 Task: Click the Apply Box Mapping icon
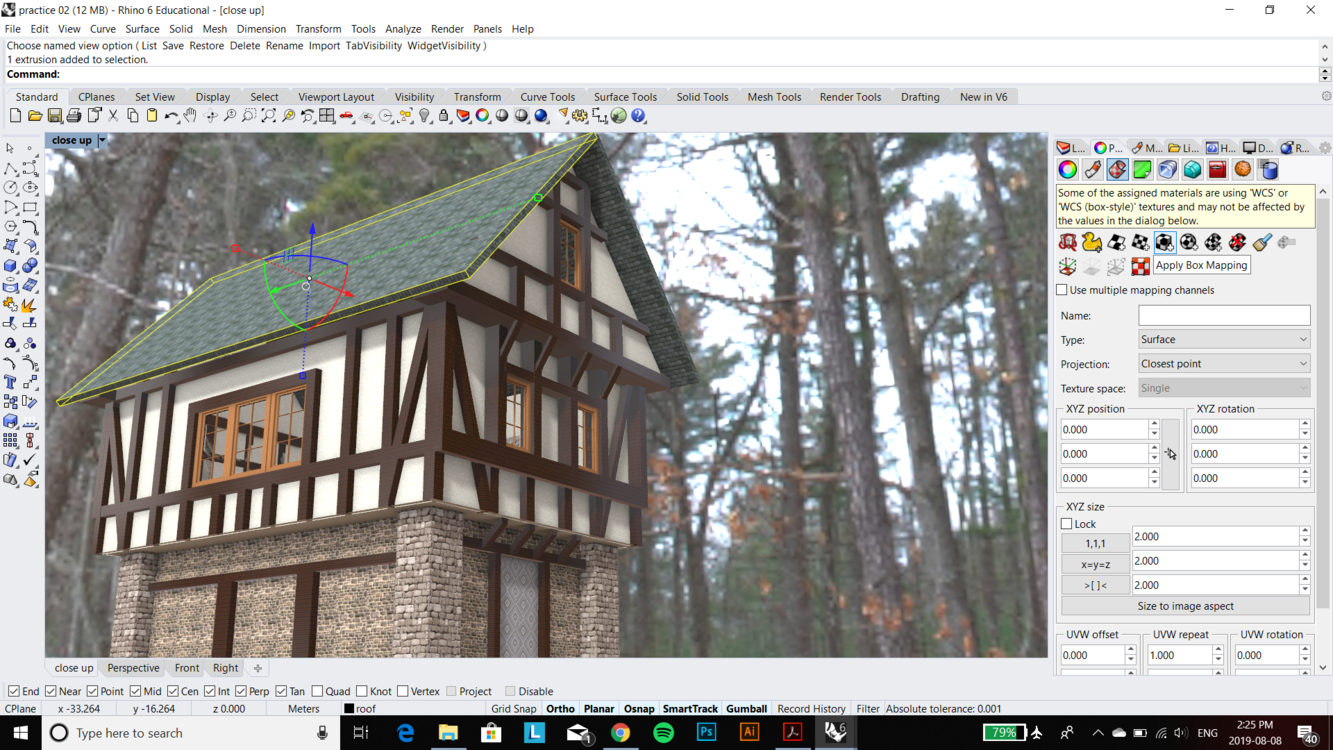(x=1165, y=242)
